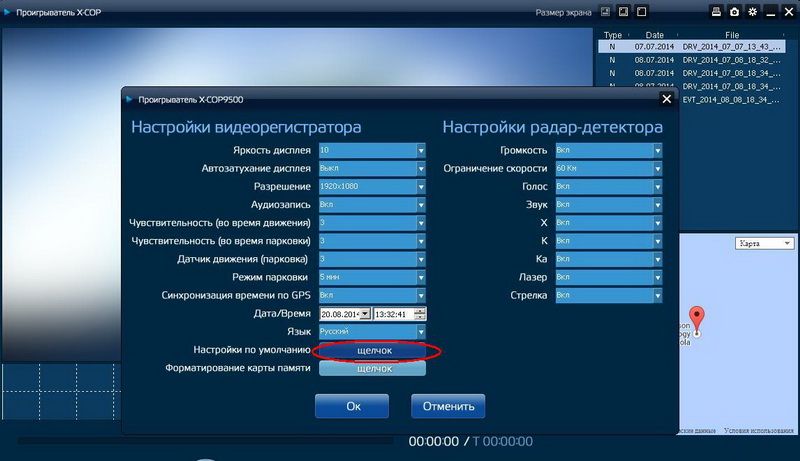
Task: Expand the Разрешение 1920x1080 dropdown
Action: tap(421, 186)
